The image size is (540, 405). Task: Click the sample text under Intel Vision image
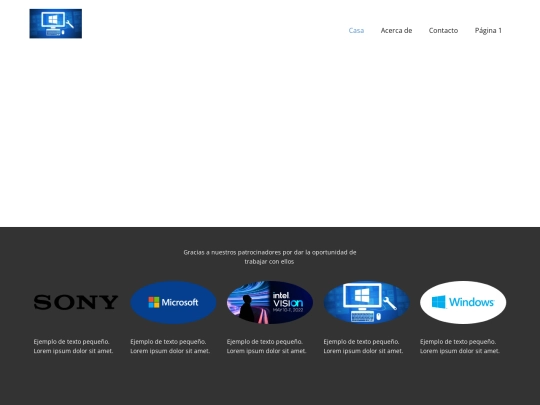[267, 346]
